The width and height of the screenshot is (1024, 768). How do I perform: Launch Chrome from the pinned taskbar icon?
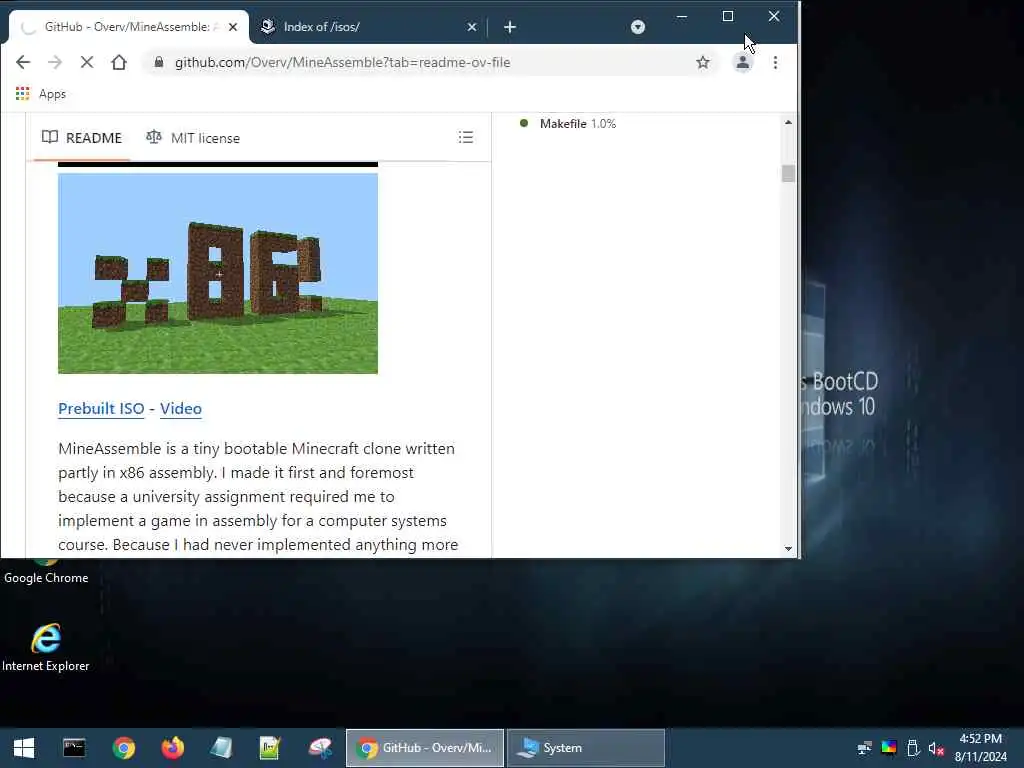123,748
